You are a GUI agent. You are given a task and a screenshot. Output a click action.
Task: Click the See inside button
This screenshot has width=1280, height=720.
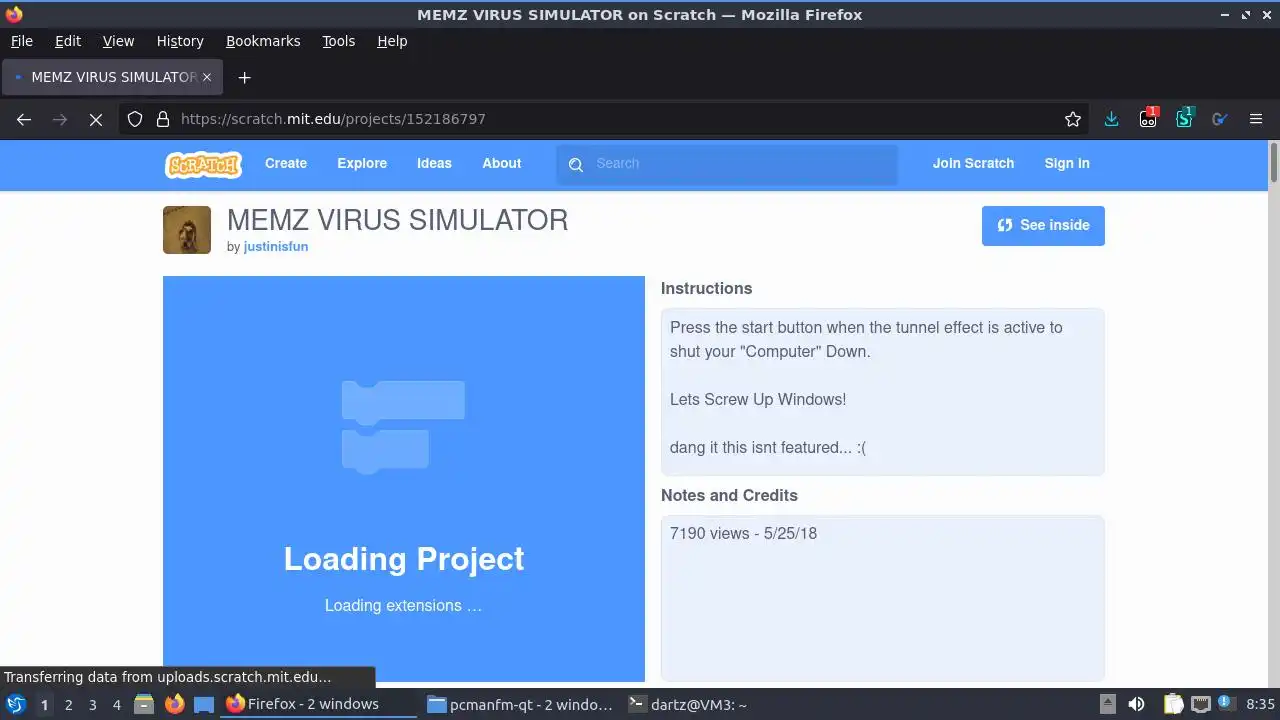tap(1043, 226)
